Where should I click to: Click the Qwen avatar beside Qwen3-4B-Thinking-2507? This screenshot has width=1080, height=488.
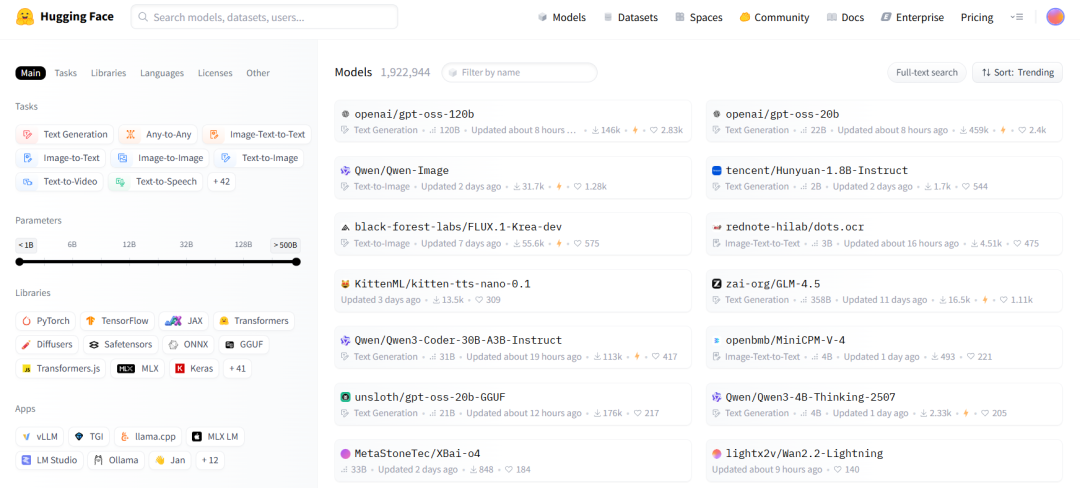point(716,397)
